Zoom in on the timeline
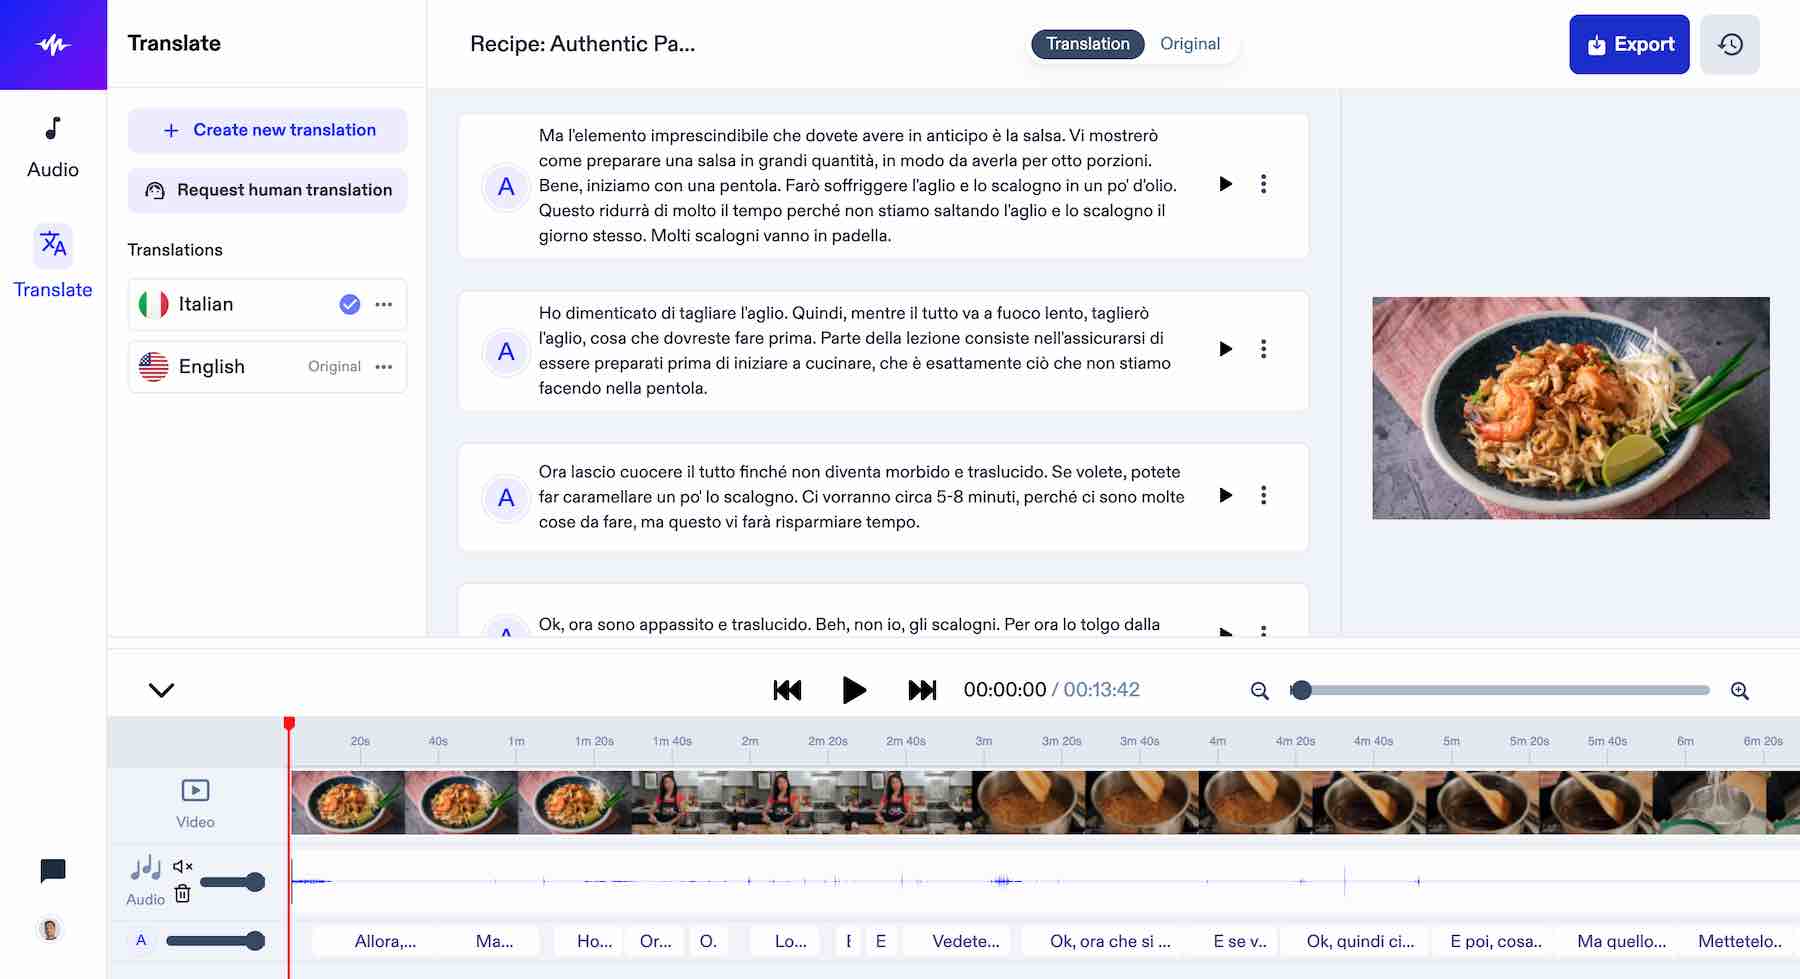Viewport: 1800px width, 979px height. [1741, 690]
